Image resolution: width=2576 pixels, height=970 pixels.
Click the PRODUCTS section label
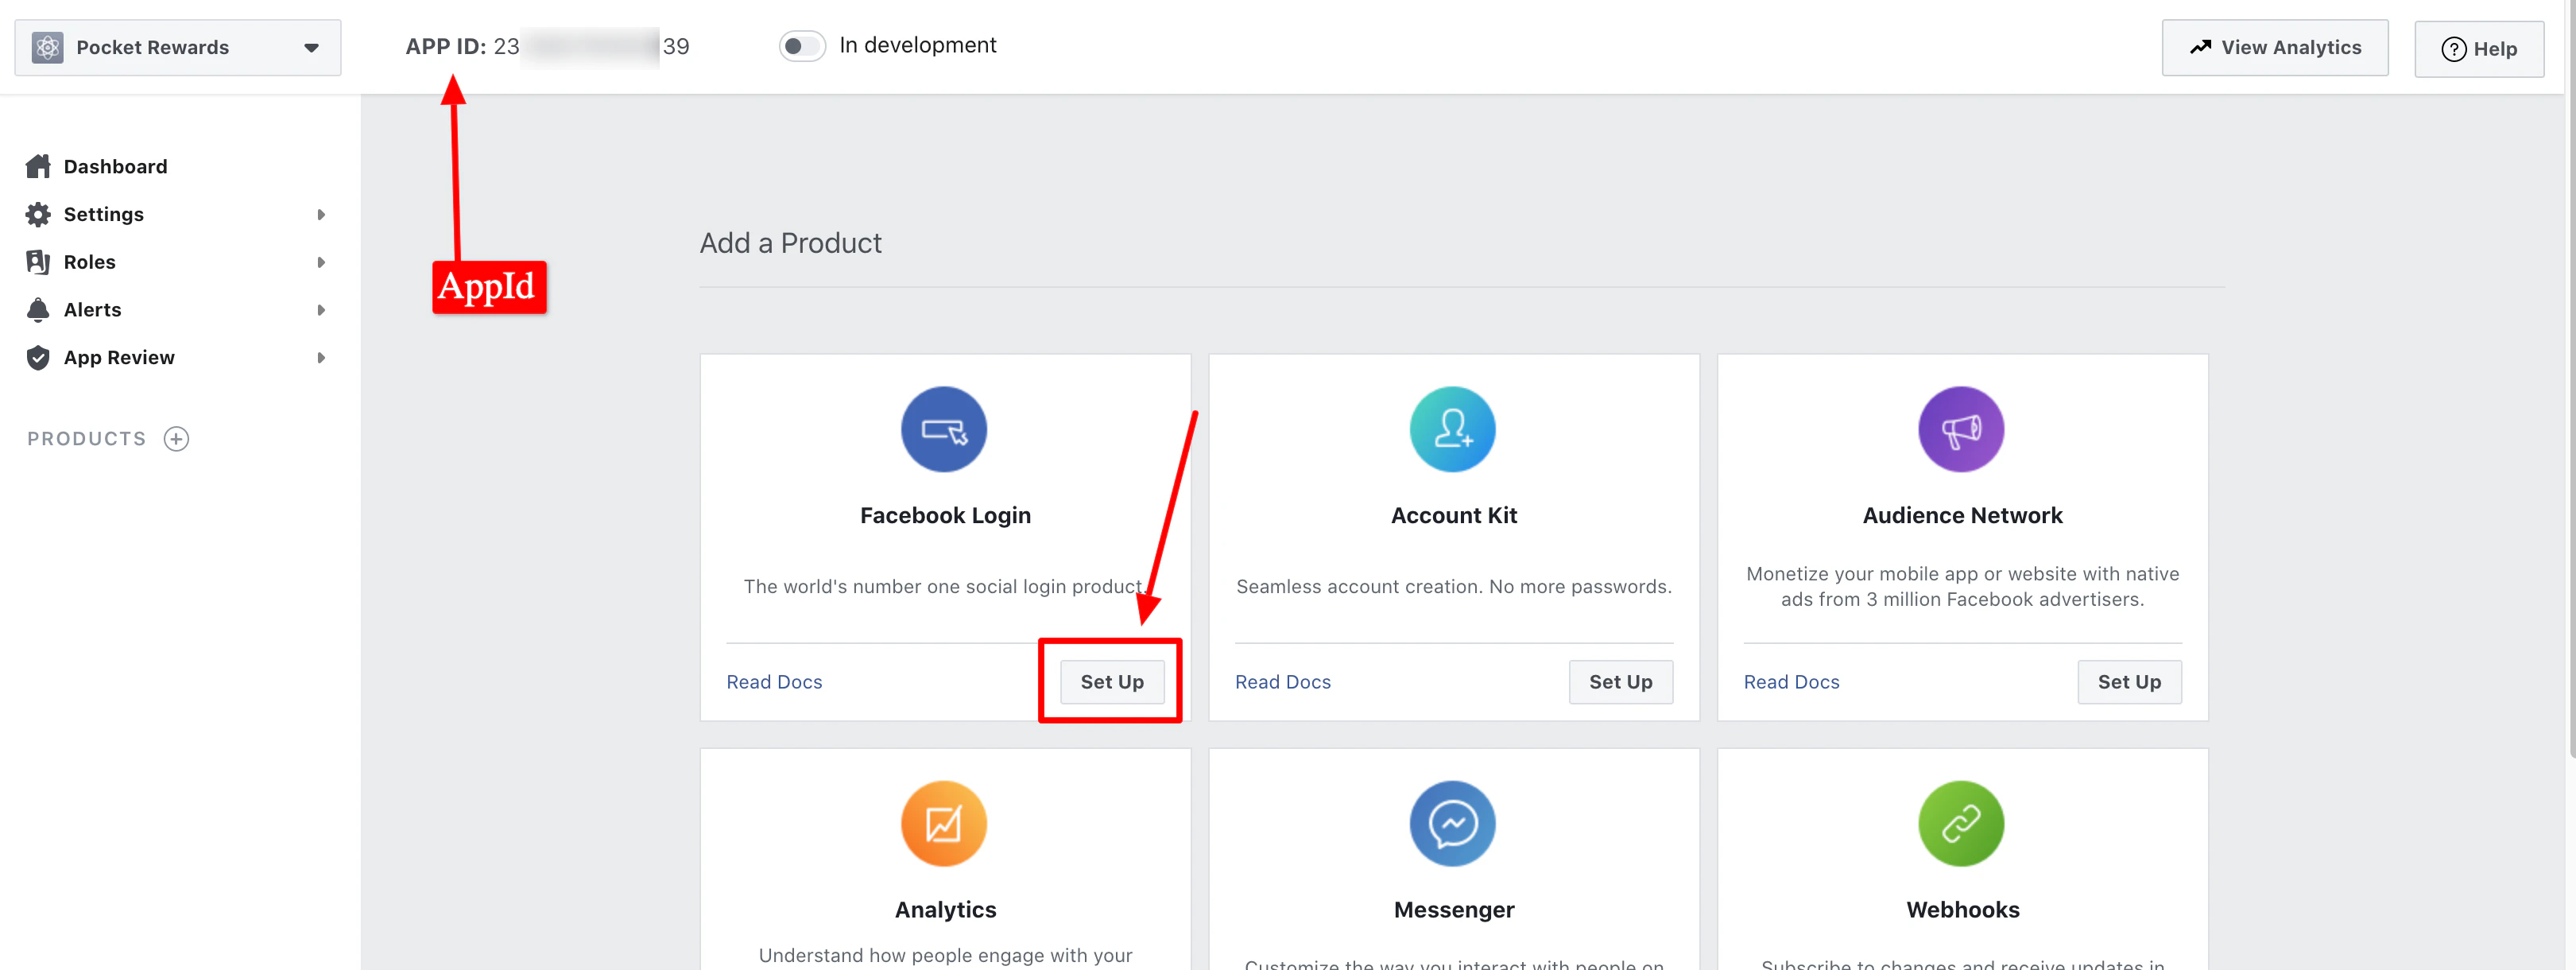tap(87, 439)
